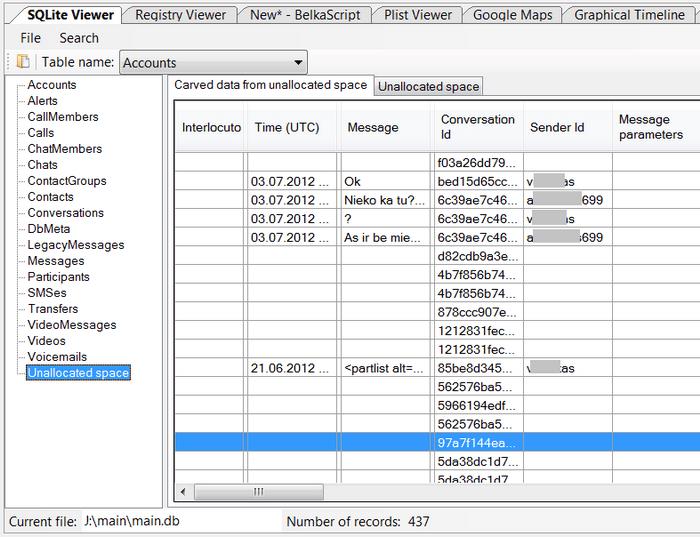Switch to the Registry Viewer tab
The image size is (700, 537).
[181, 15]
